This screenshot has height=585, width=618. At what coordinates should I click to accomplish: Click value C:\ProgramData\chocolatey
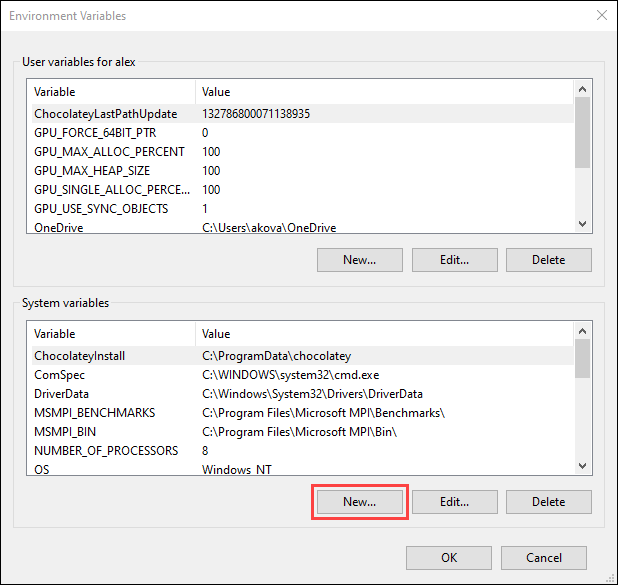pyautogui.click(x=277, y=356)
